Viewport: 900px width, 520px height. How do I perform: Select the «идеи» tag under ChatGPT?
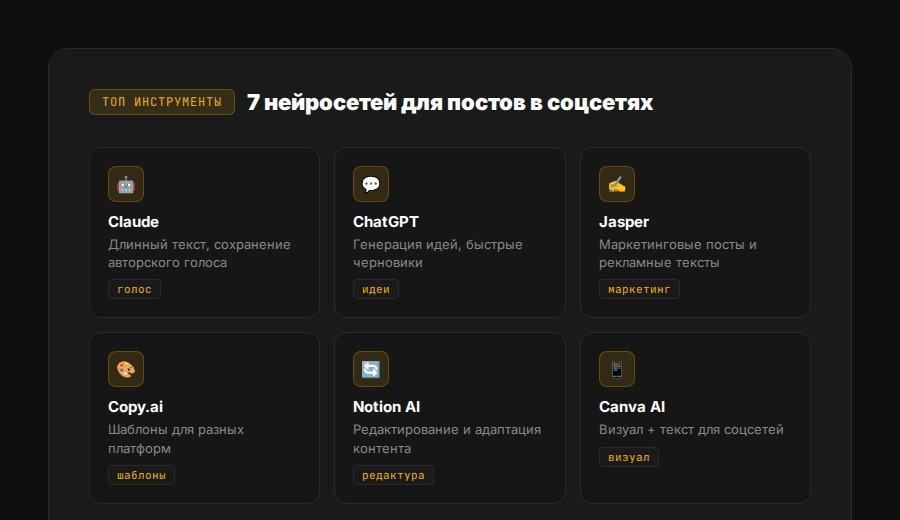click(376, 289)
